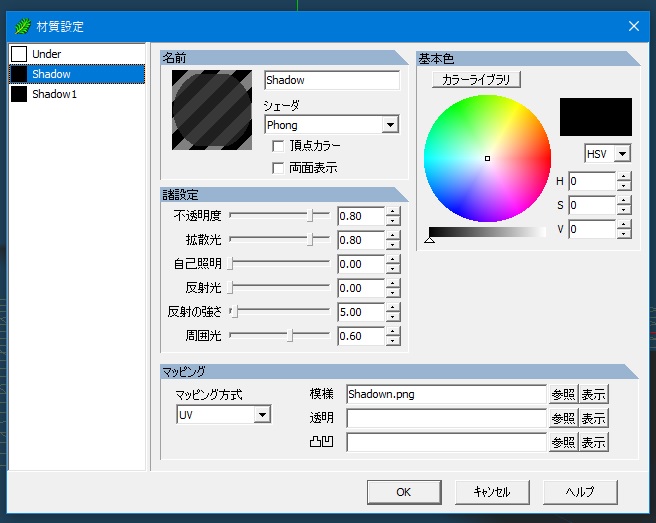Open the マッピング方式 UV dropdown
This screenshot has width=656, height=523.
click(x=224, y=415)
